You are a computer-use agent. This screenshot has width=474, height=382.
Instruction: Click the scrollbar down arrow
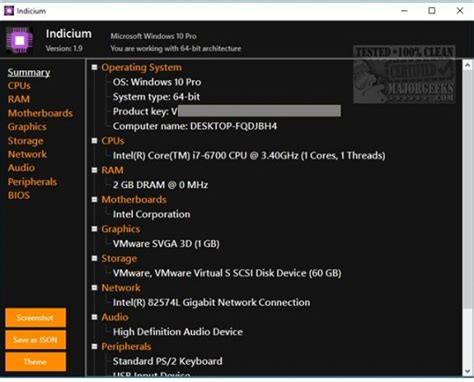click(467, 371)
